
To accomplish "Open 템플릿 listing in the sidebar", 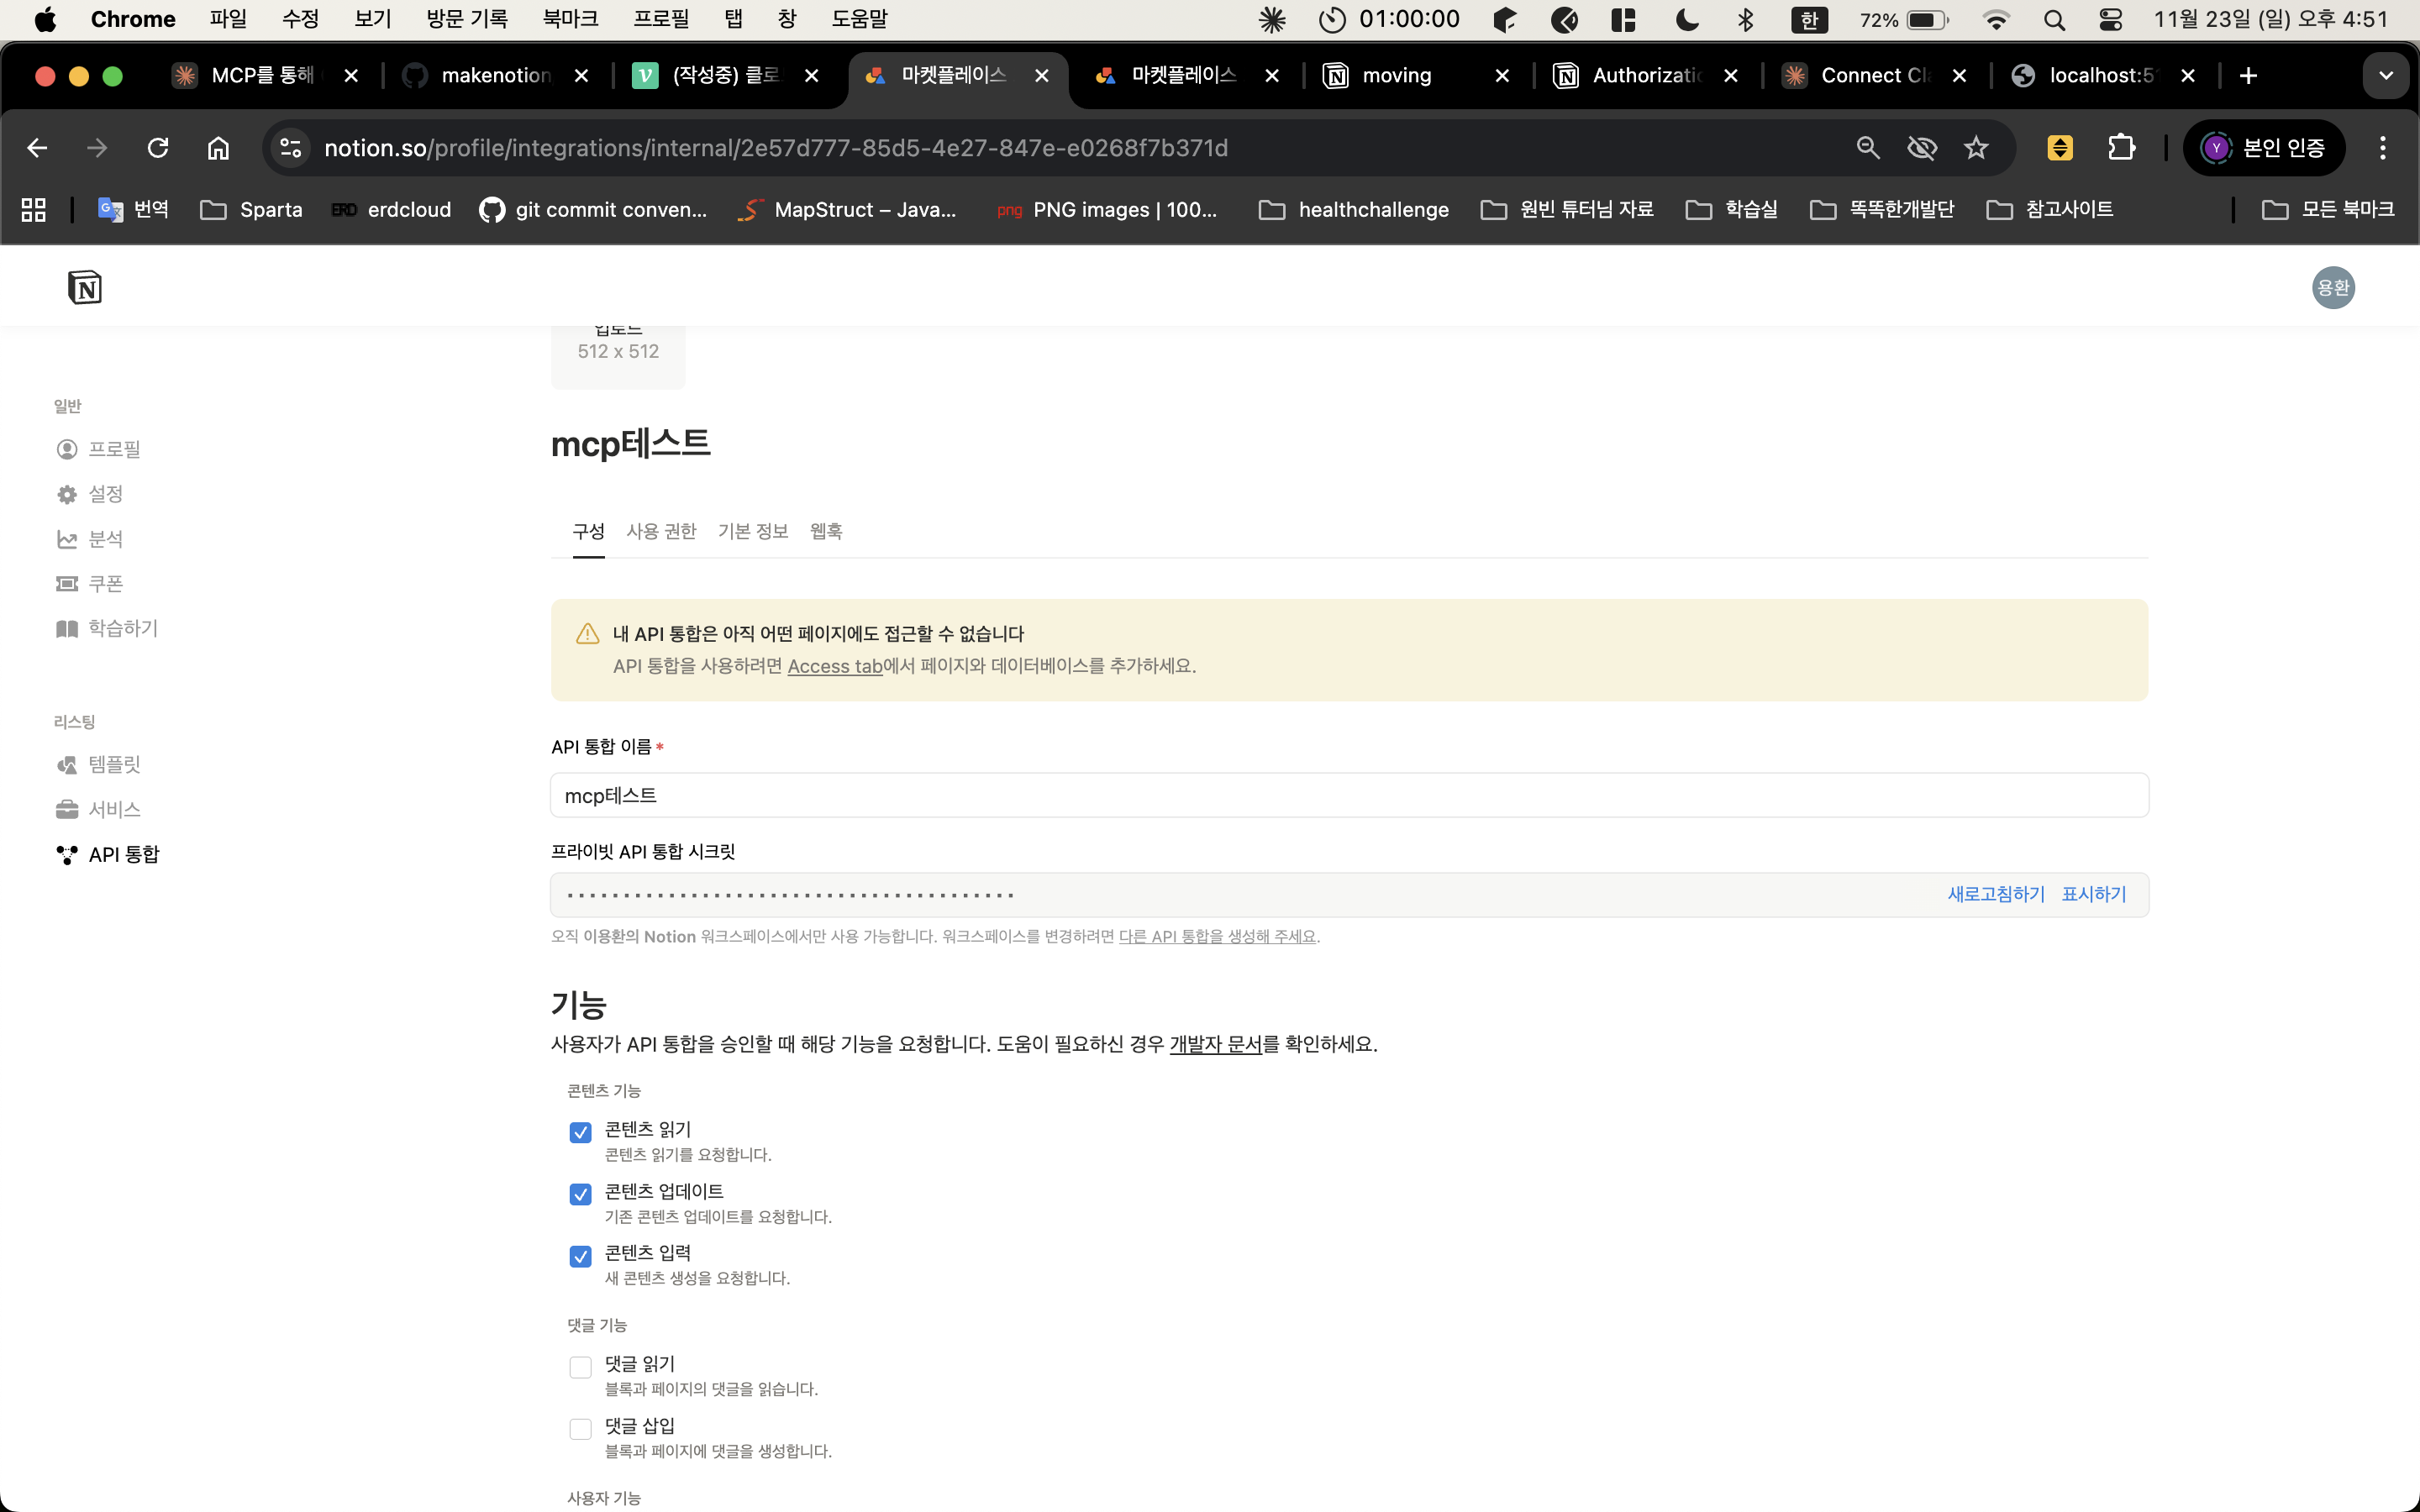I will (x=113, y=764).
